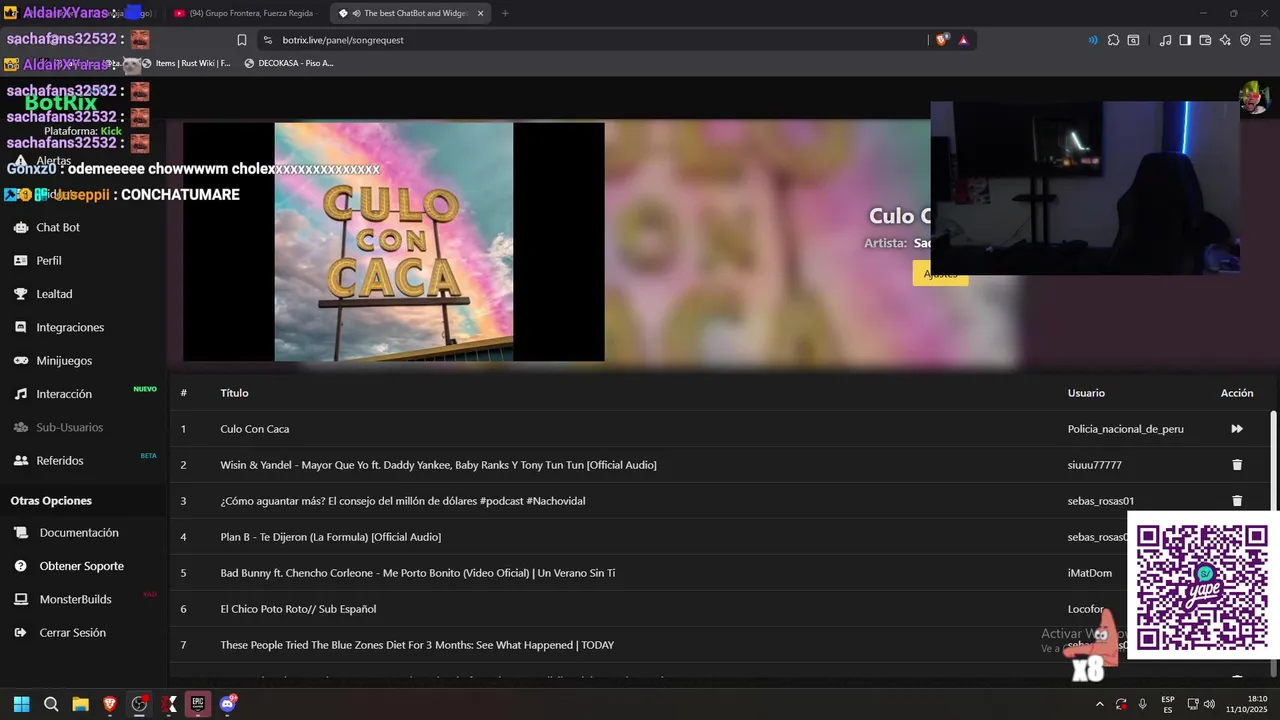Viewport: 1280px width, 720px height.
Task: Select the Bad Bunny Me Porto Bonito title
Action: pos(417,573)
